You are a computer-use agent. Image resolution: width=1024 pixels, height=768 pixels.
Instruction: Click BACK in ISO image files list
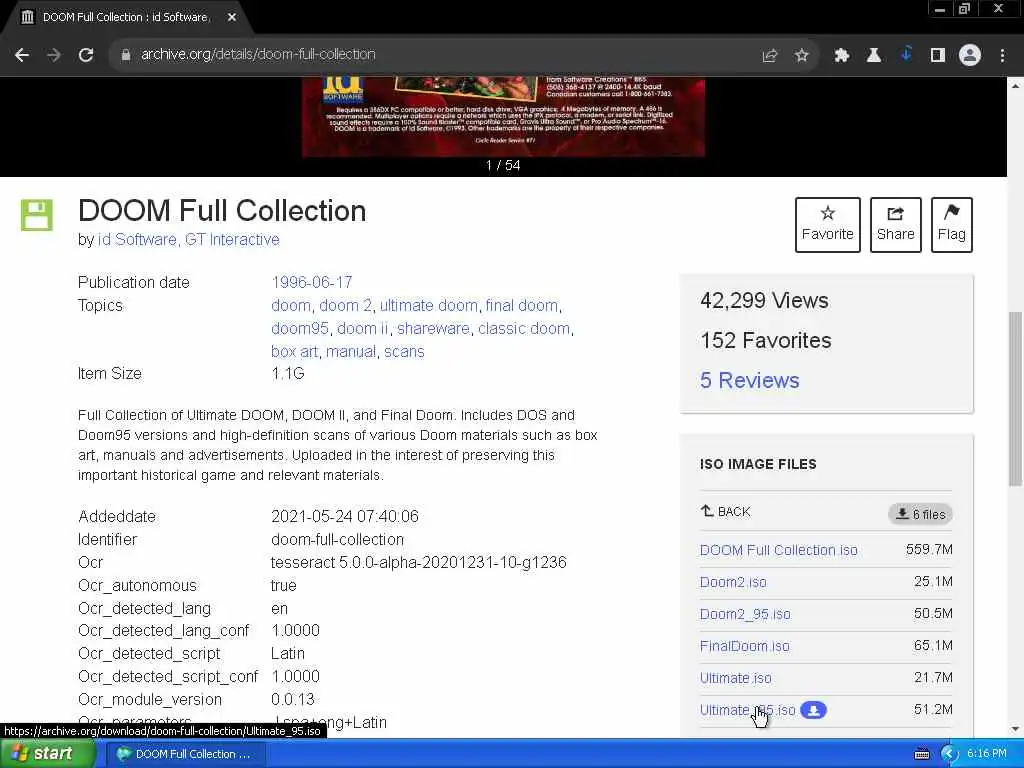coord(726,511)
